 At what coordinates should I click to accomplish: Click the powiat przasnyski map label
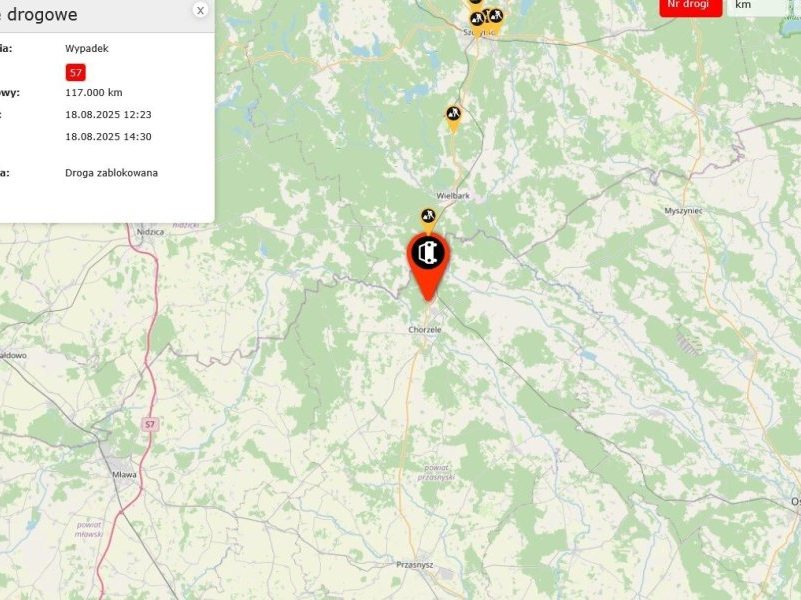tap(436, 472)
